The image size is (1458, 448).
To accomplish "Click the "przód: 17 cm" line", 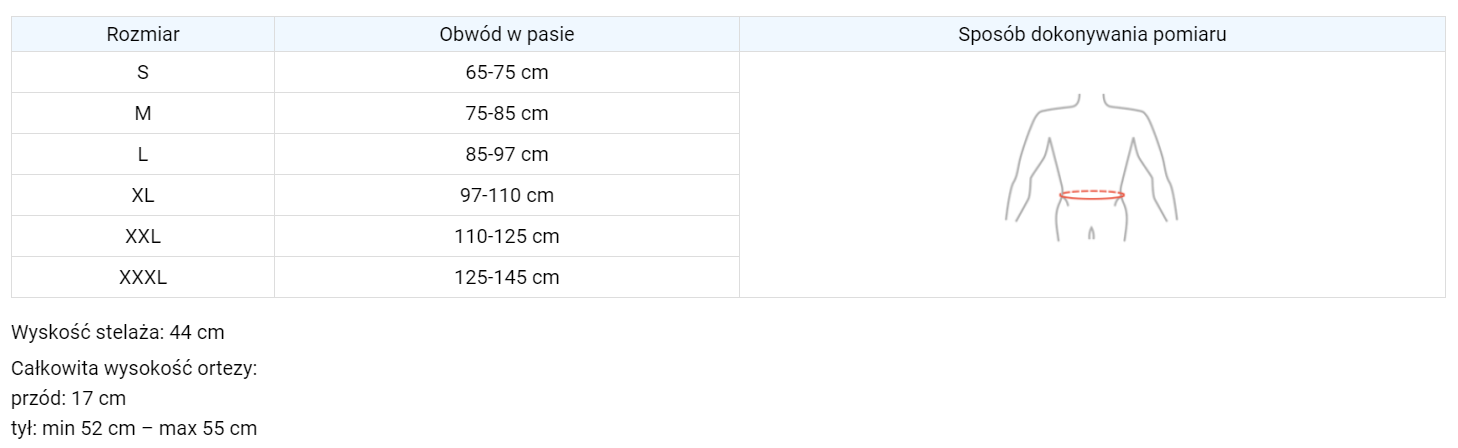I will point(69,399).
